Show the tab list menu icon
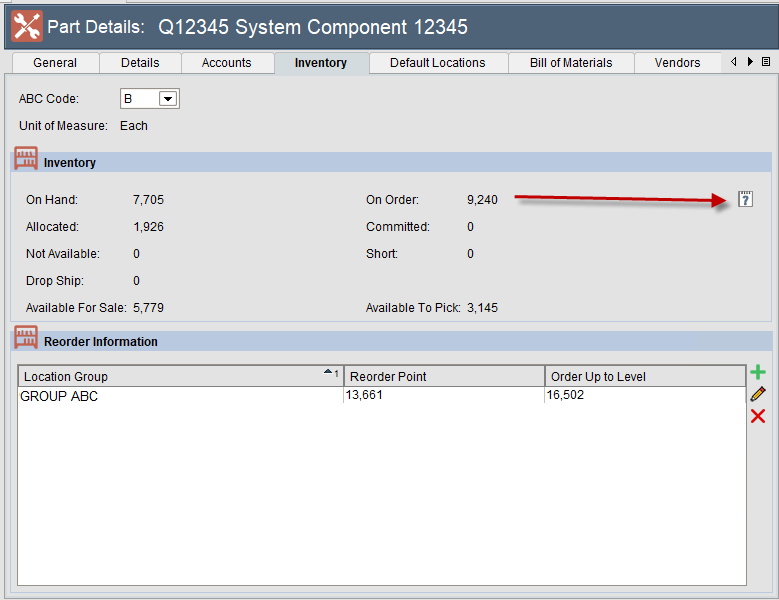 (x=766, y=62)
